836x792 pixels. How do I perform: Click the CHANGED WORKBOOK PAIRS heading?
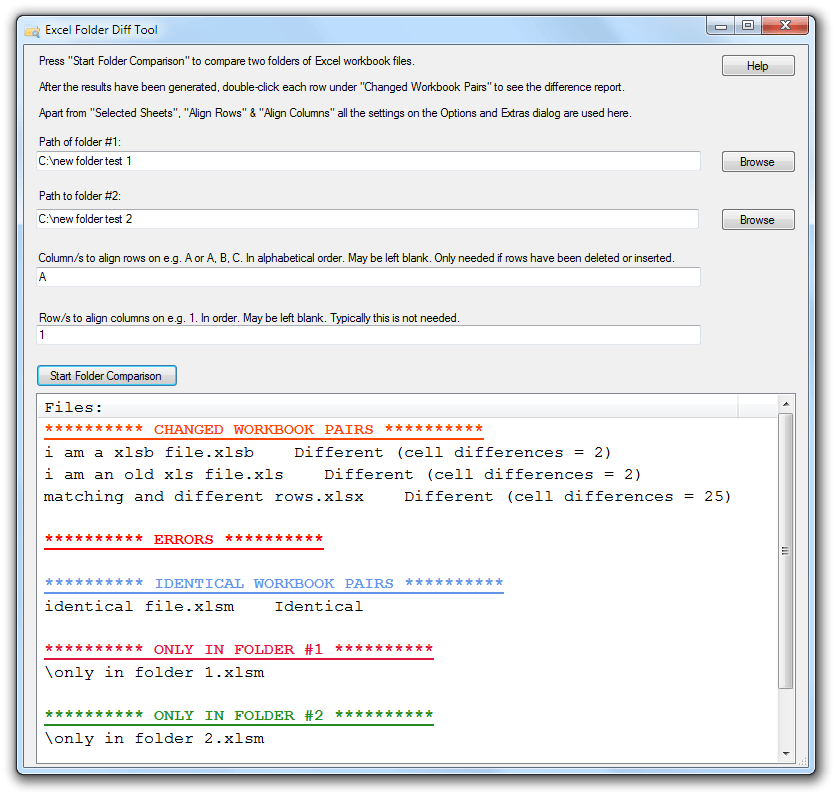[263, 429]
